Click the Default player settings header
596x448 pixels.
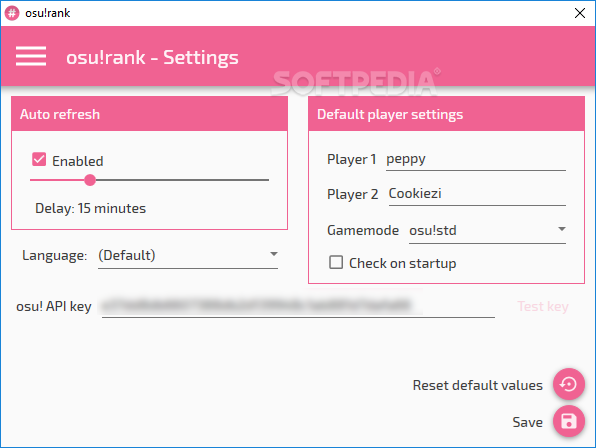pos(446,114)
